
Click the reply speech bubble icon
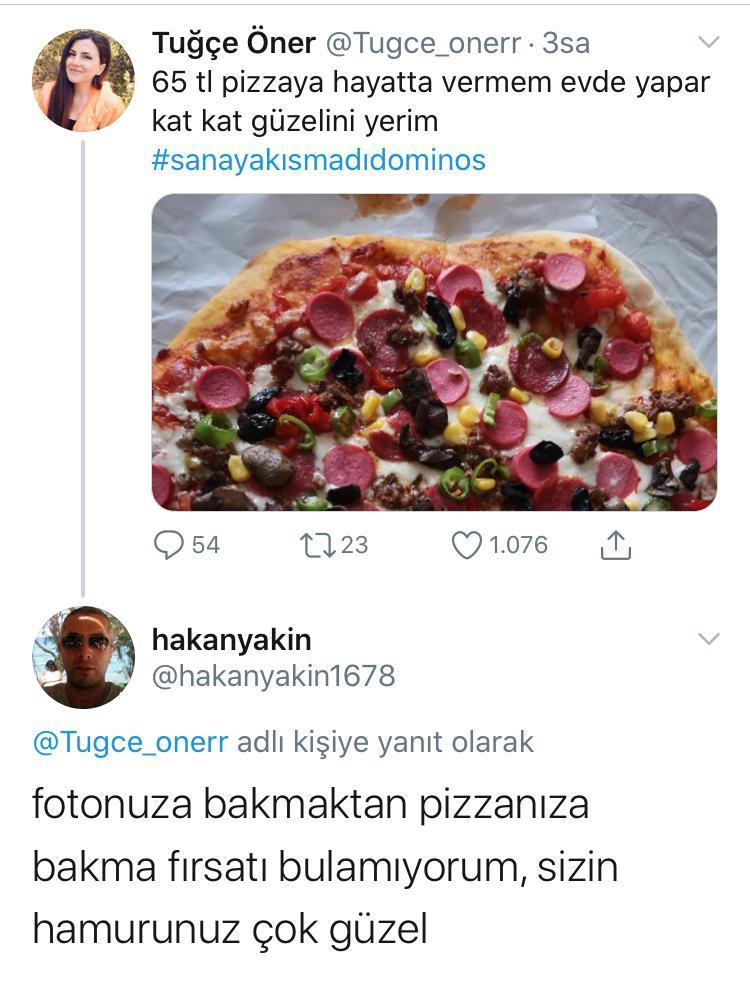click(169, 544)
